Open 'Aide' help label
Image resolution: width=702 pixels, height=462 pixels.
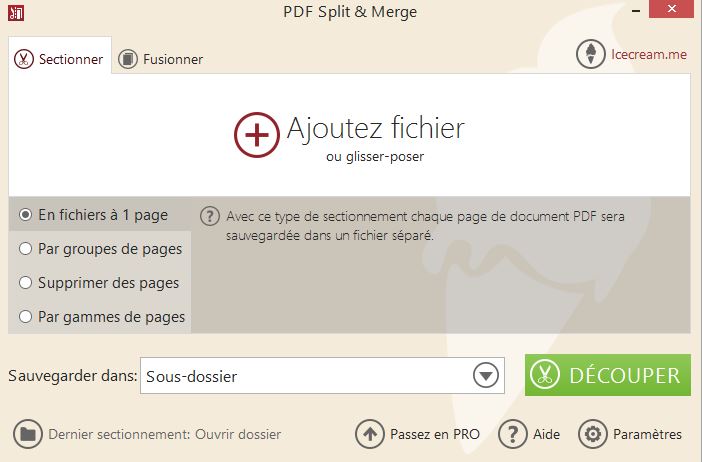pos(546,434)
